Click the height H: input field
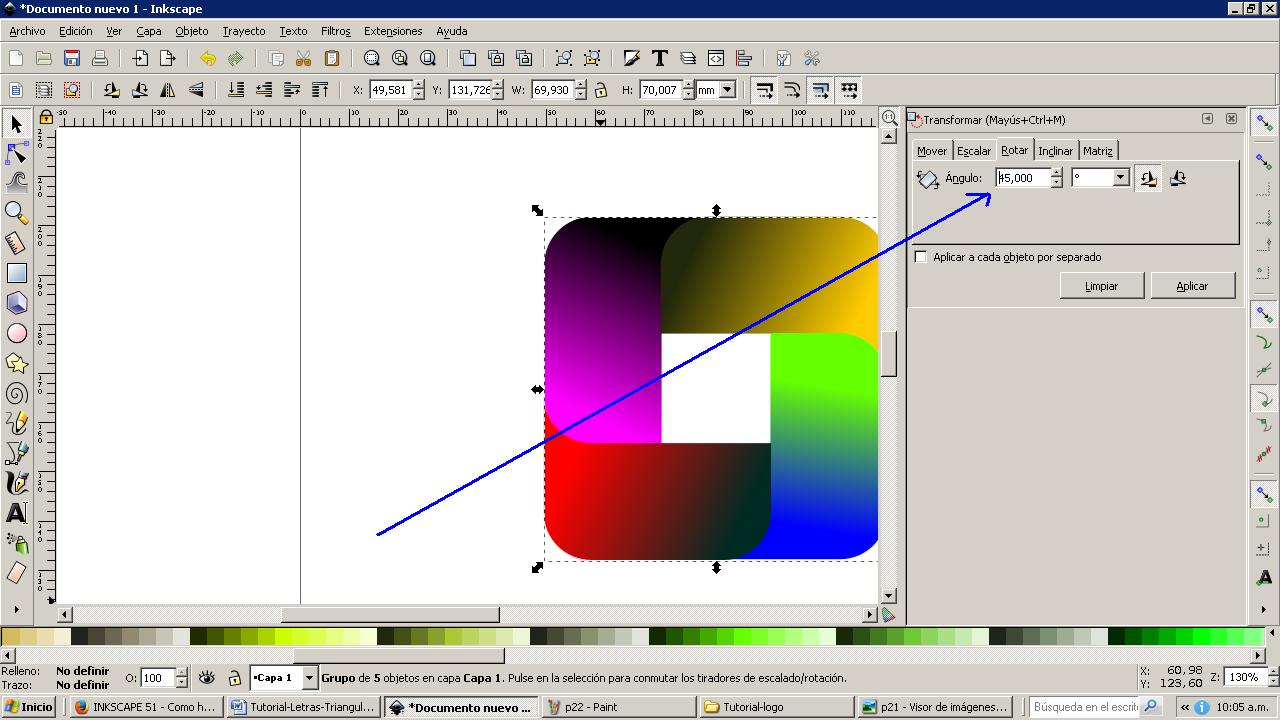The width and height of the screenshot is (1280, 720). pos(660,90)
